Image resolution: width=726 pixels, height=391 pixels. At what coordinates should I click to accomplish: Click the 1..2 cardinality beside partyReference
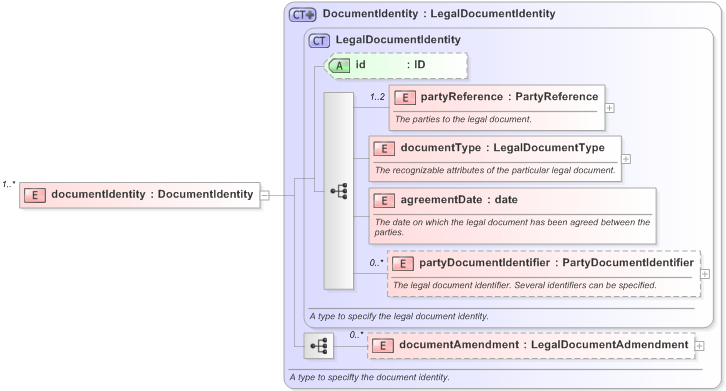pos(377,97)
